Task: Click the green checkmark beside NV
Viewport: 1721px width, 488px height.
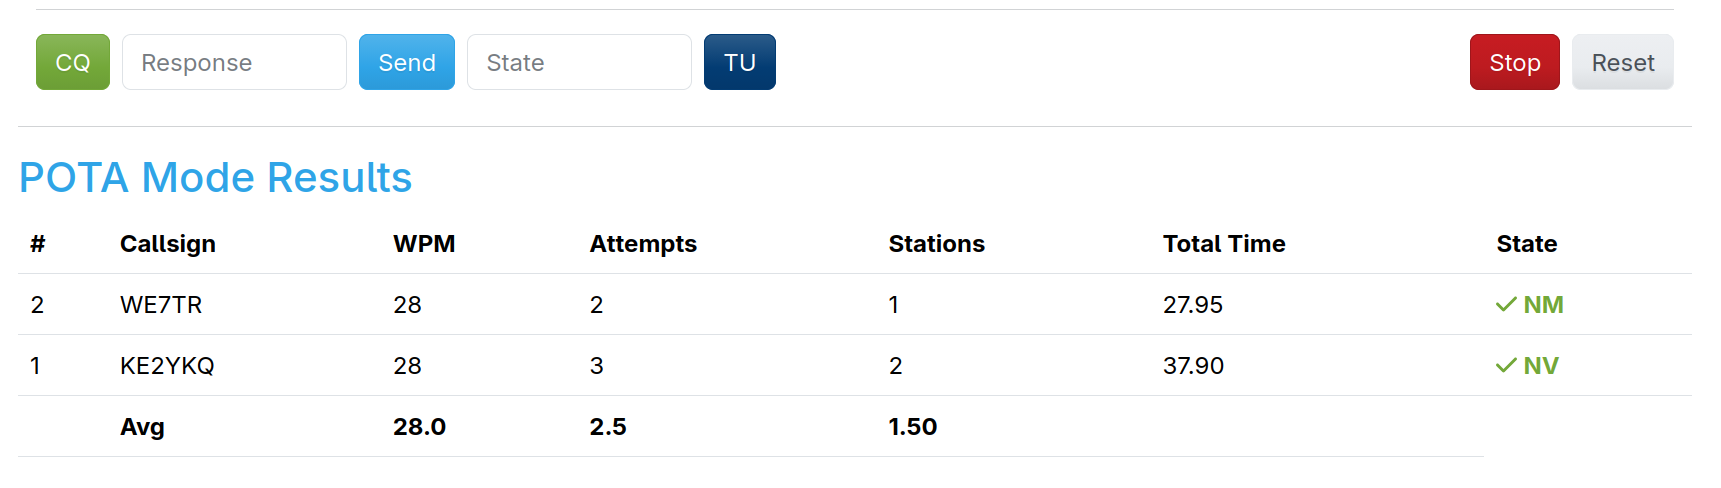Action: (x=1506, y=366)
